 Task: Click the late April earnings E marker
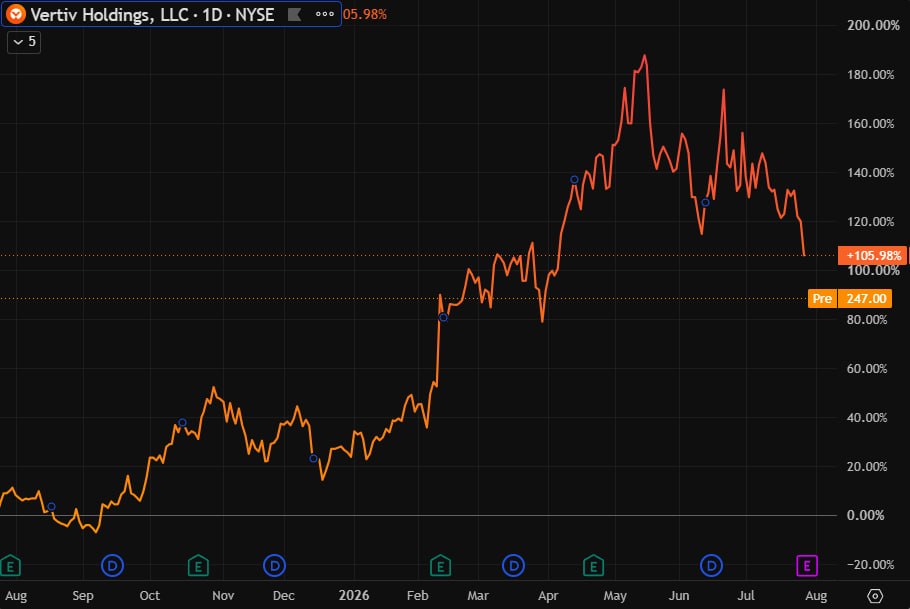coord(593,565)
